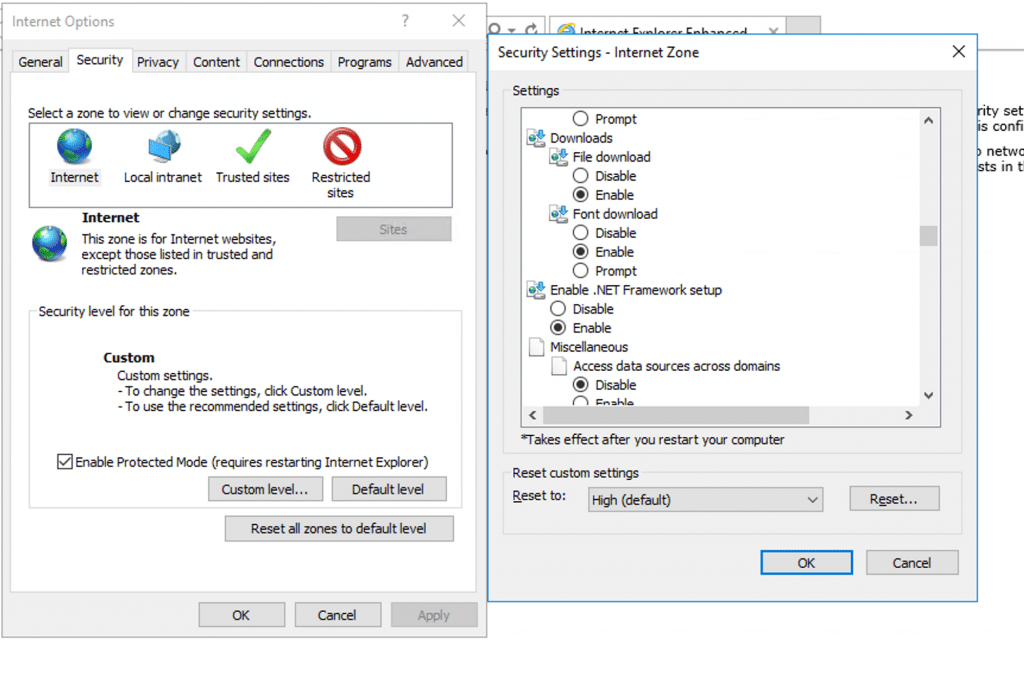Click the Custom level button
This screenshot has height=677, width=1024.
264,489
